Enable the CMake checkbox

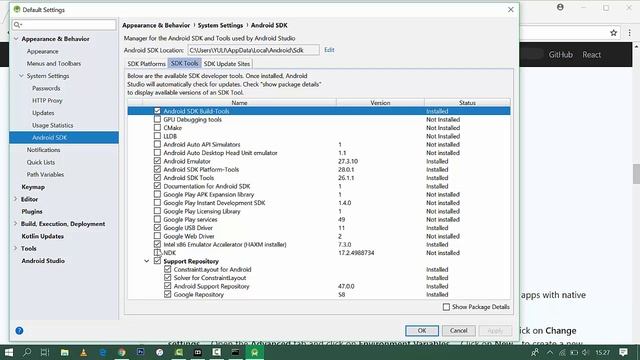coord(157,127)
